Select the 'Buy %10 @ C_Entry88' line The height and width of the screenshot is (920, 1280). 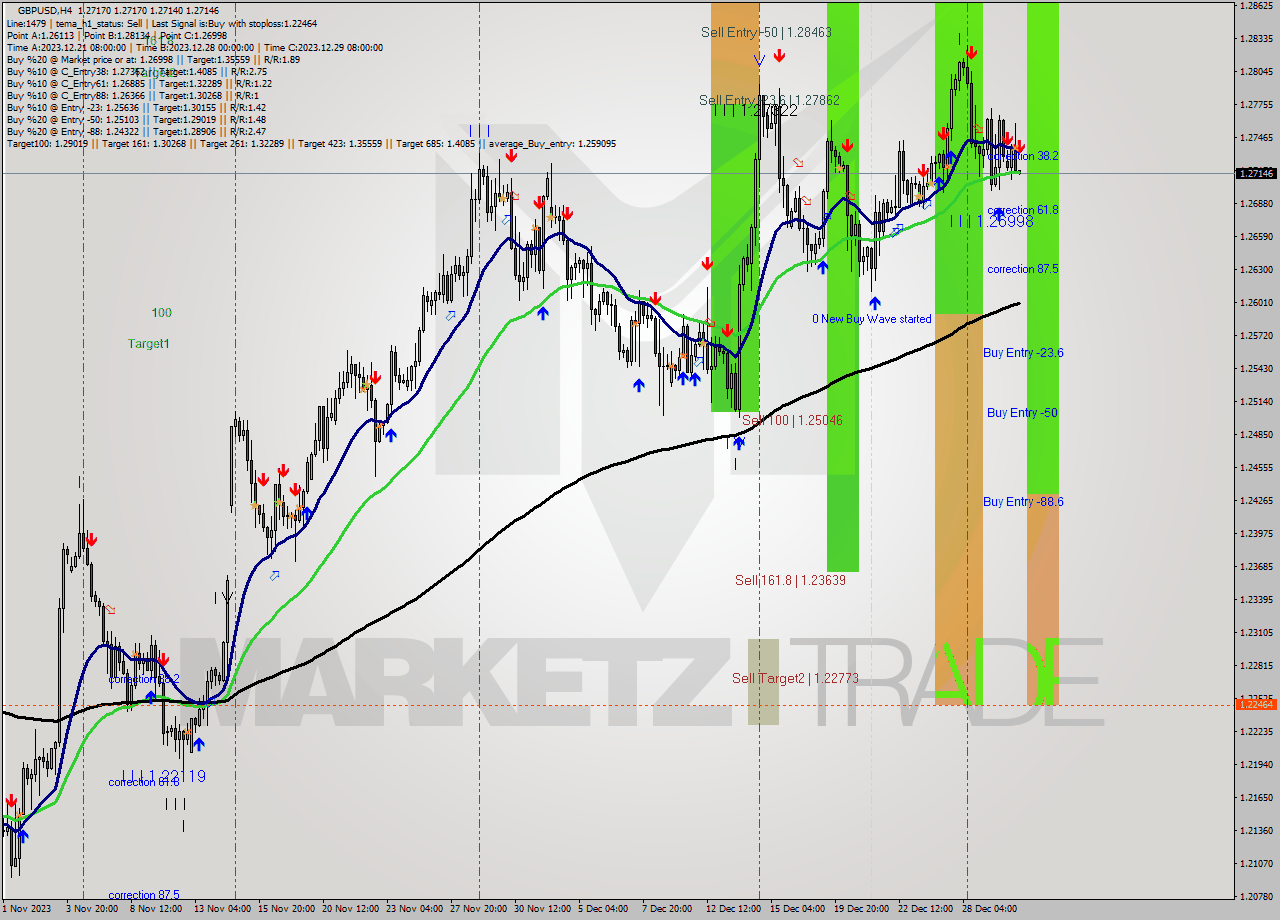tap(132, 95)
